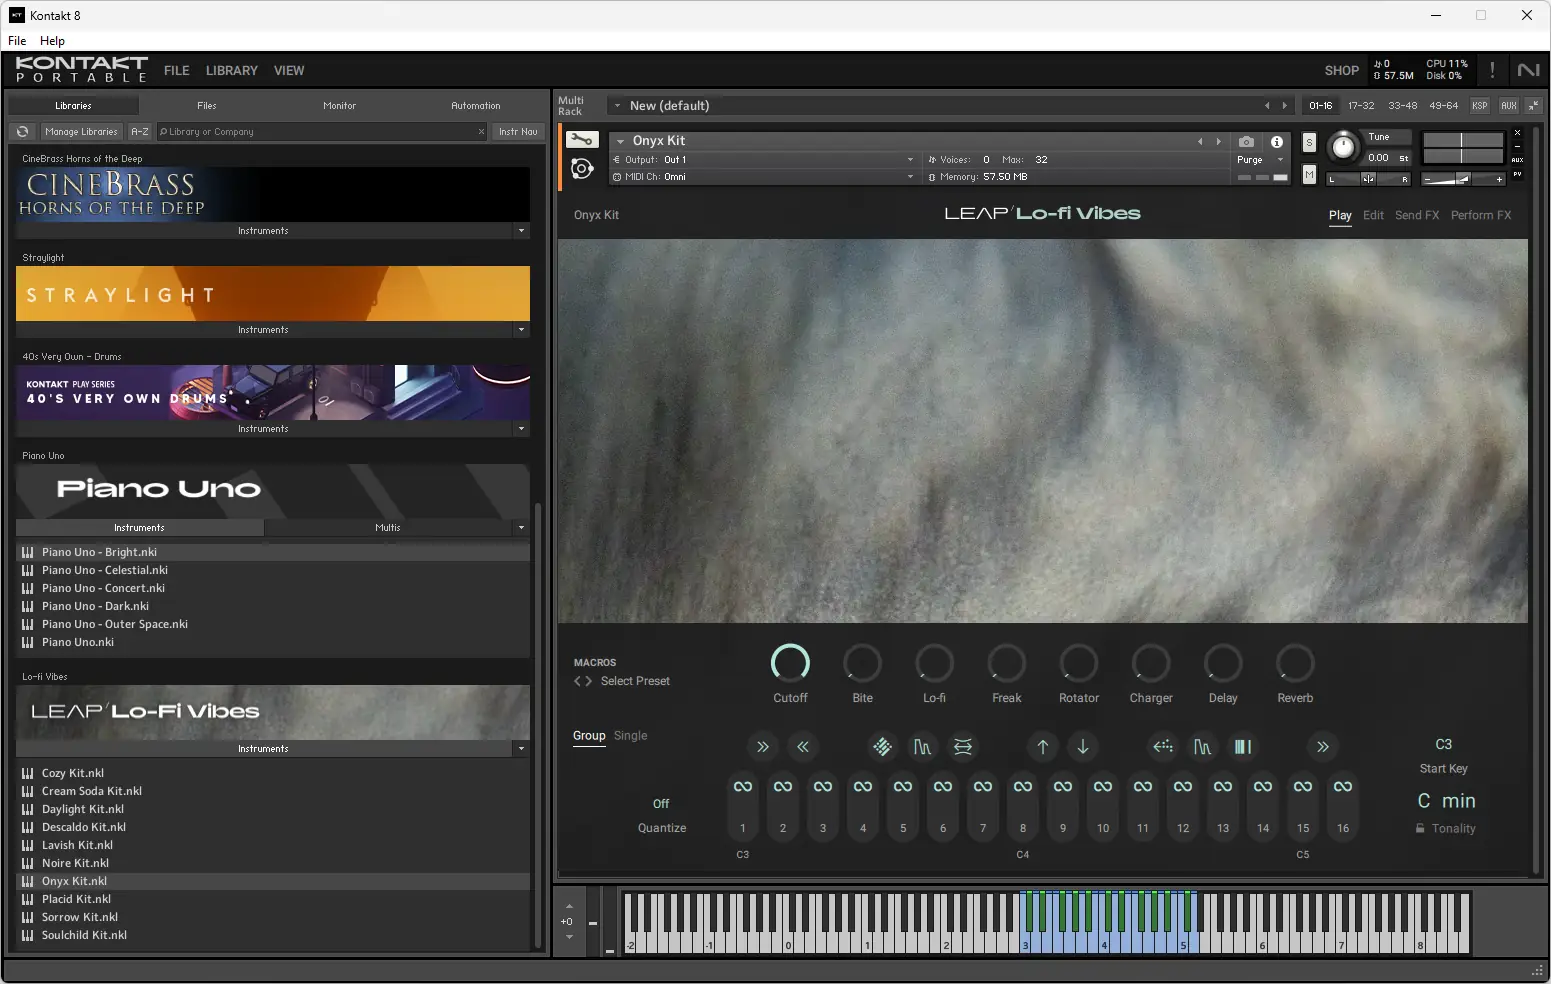Expand Instruments under the Straylight library

coord(263,330)
